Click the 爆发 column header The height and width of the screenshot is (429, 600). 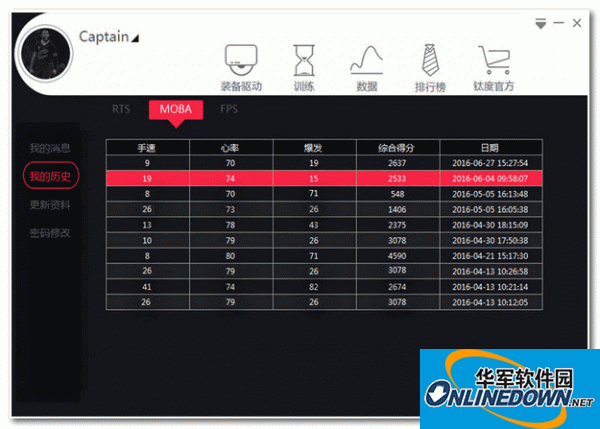tap(314, 148)
